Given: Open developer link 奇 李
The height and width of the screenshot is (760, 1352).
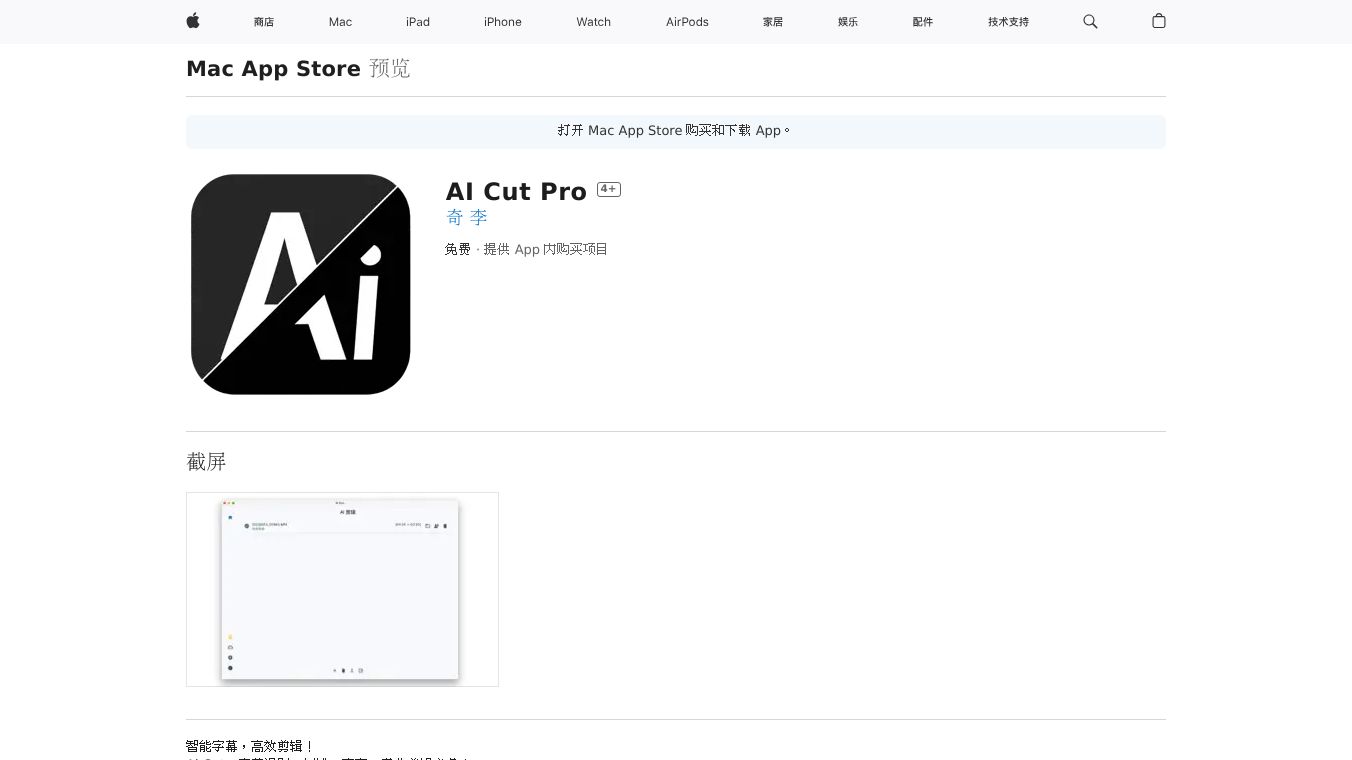Looking at the screenshot, I should (x=467, y=218).
